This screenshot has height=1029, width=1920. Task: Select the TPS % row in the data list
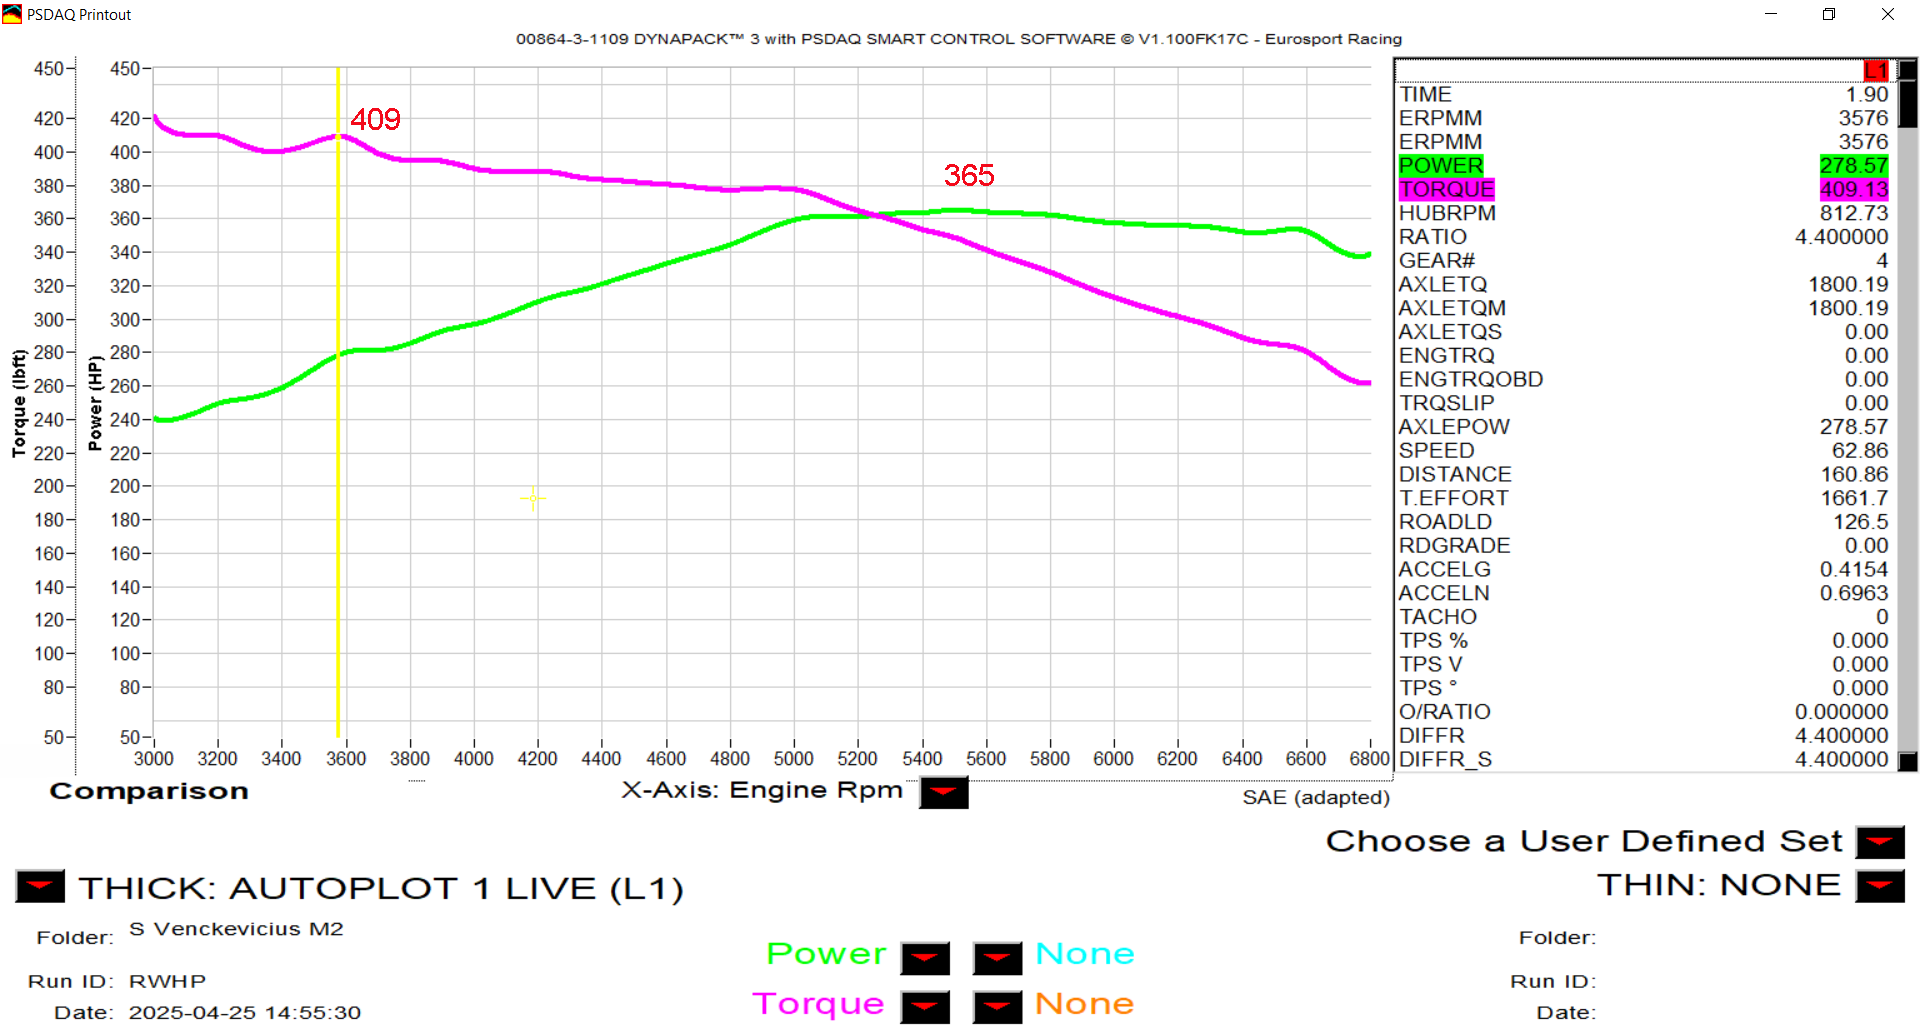click(1644, 641)
